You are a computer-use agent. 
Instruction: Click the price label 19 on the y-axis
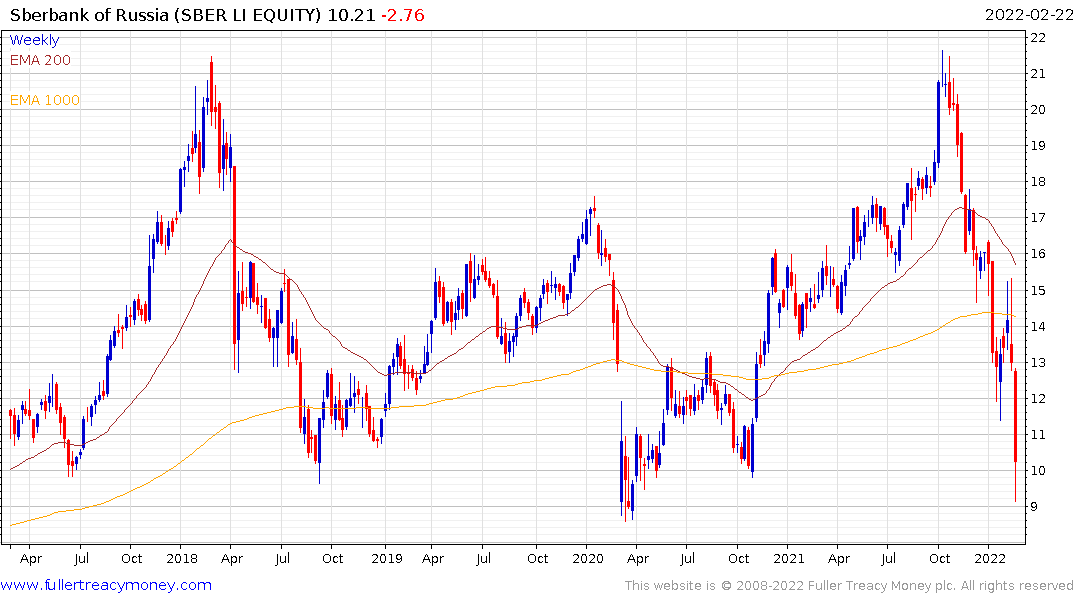[1038, 145]
